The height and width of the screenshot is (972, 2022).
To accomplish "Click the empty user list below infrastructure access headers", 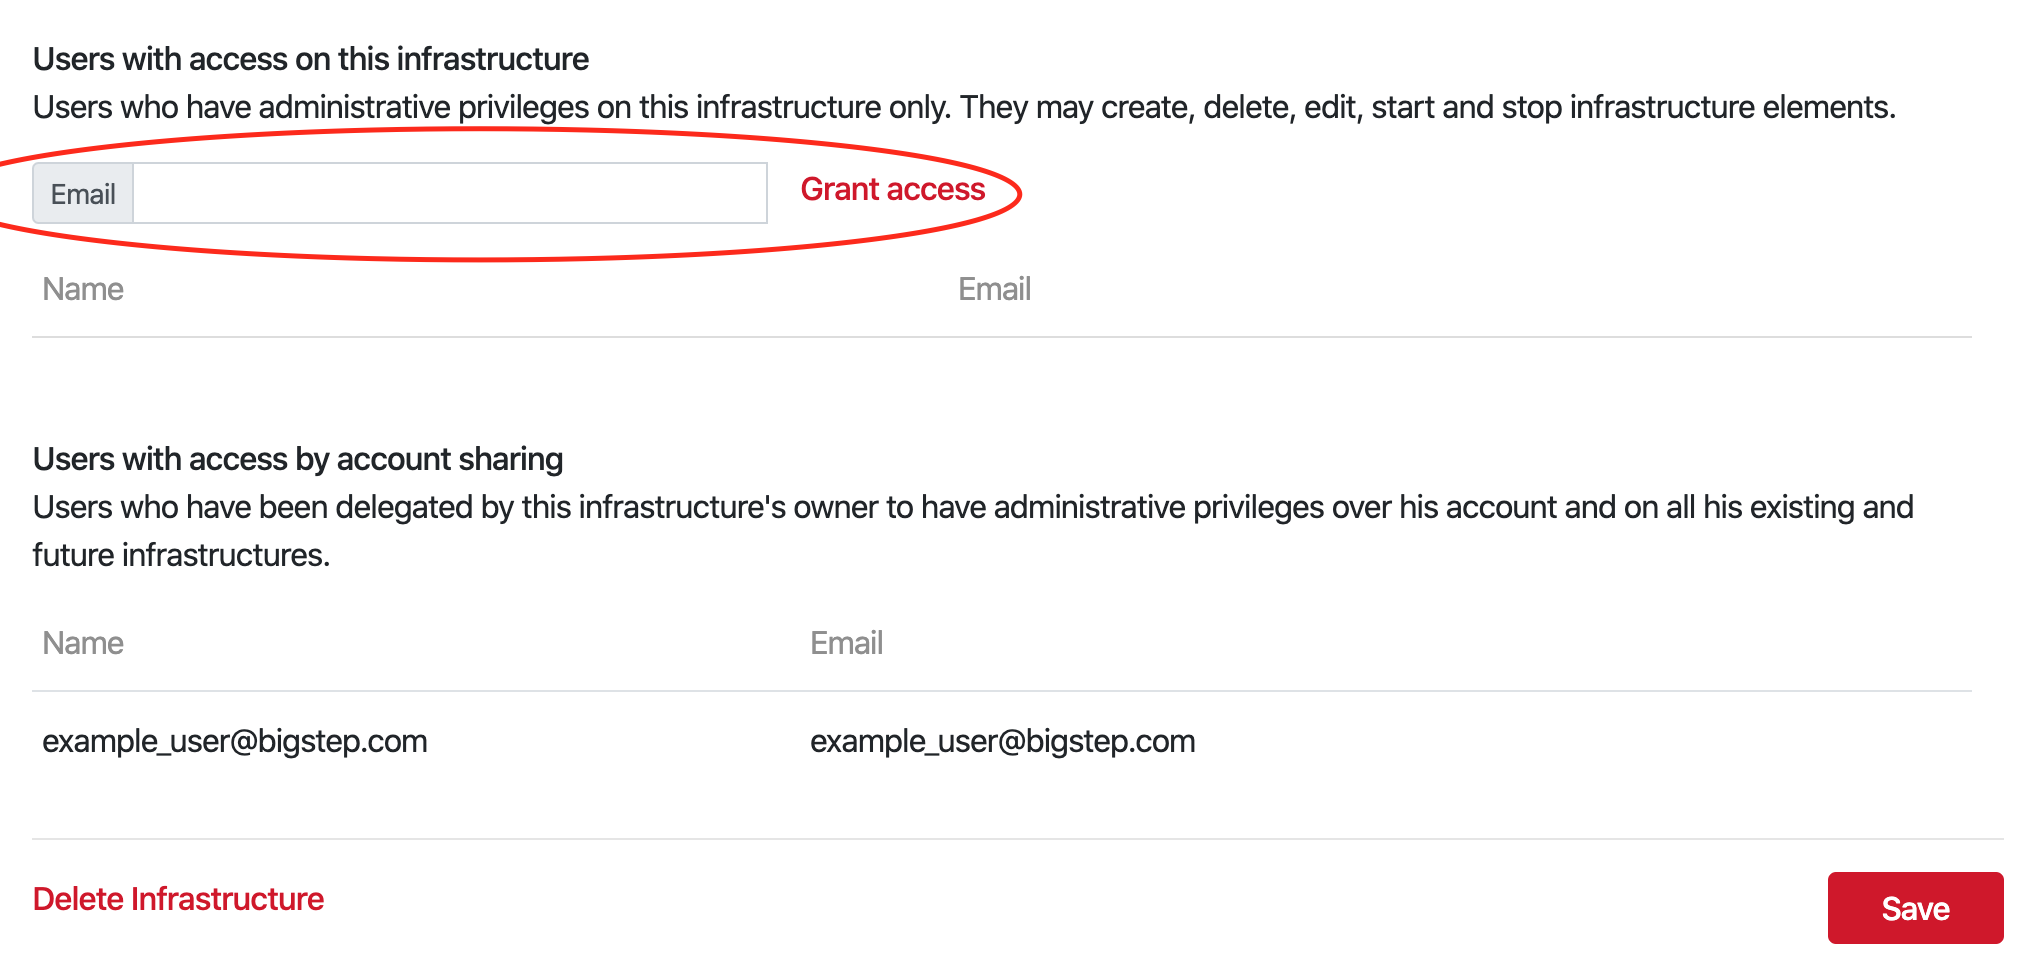I will tap(1002, 375).
